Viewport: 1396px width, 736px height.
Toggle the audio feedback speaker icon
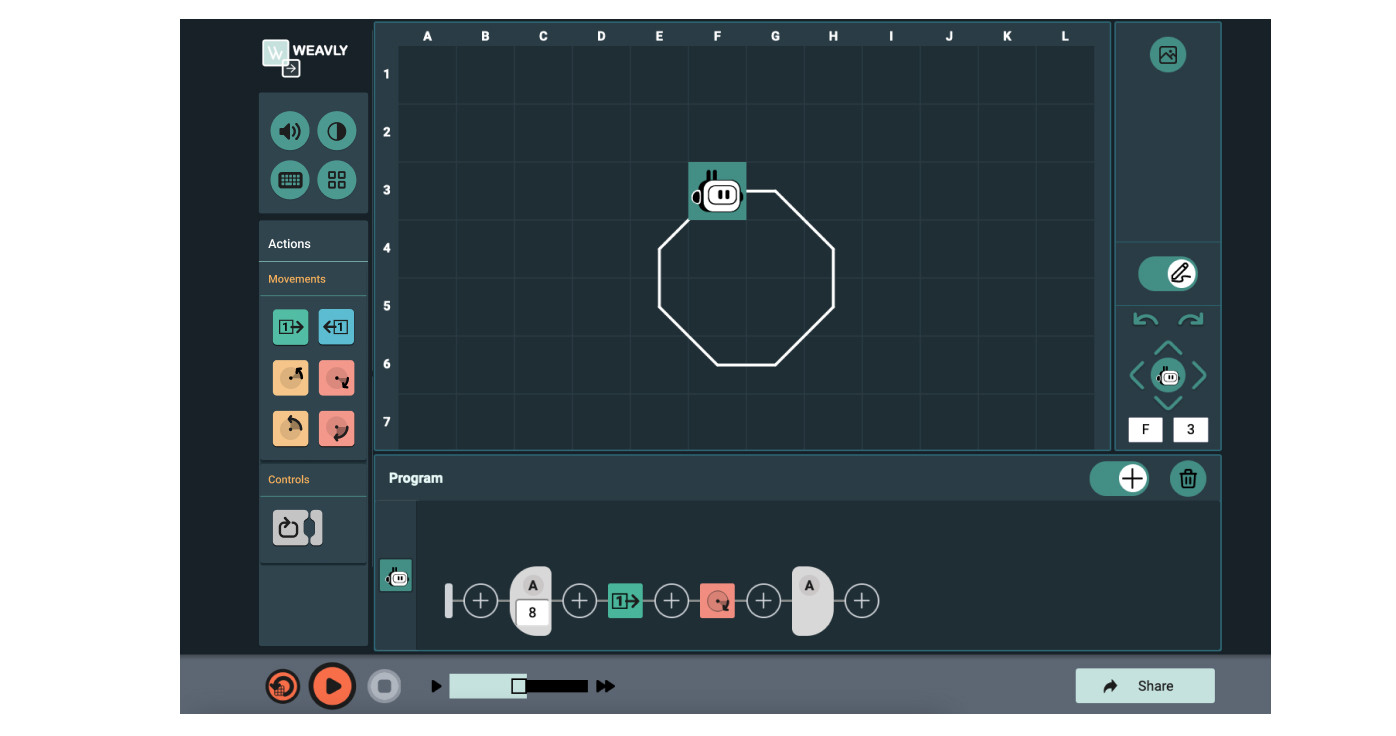289,130
